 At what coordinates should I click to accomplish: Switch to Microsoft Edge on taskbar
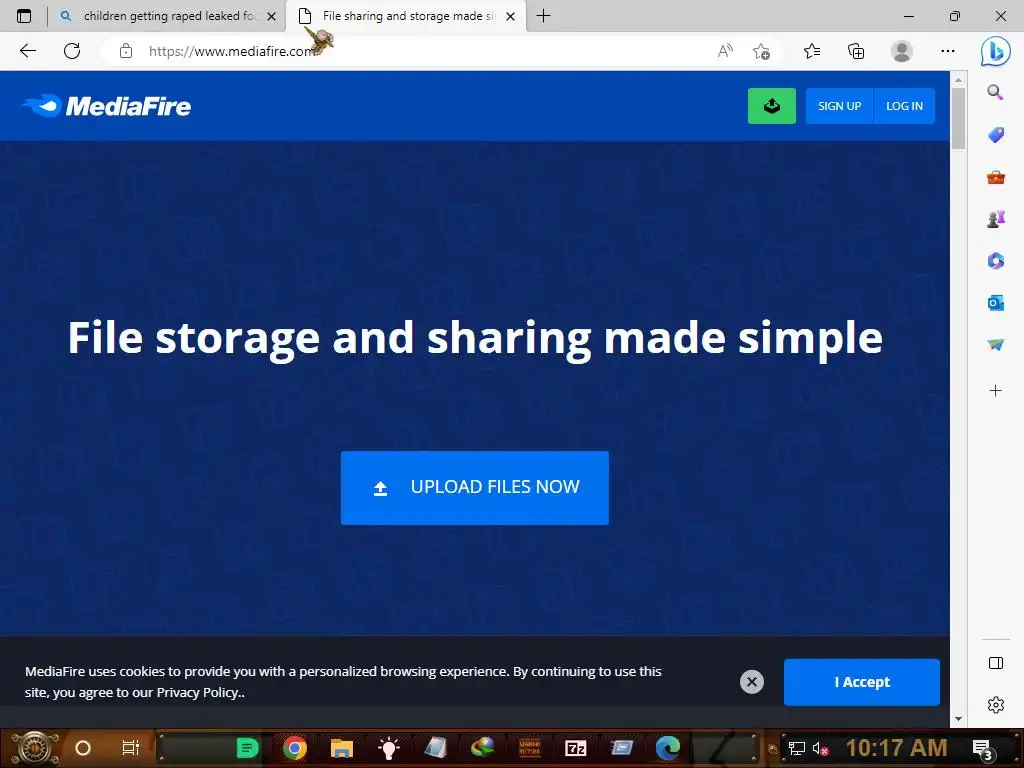668,748
